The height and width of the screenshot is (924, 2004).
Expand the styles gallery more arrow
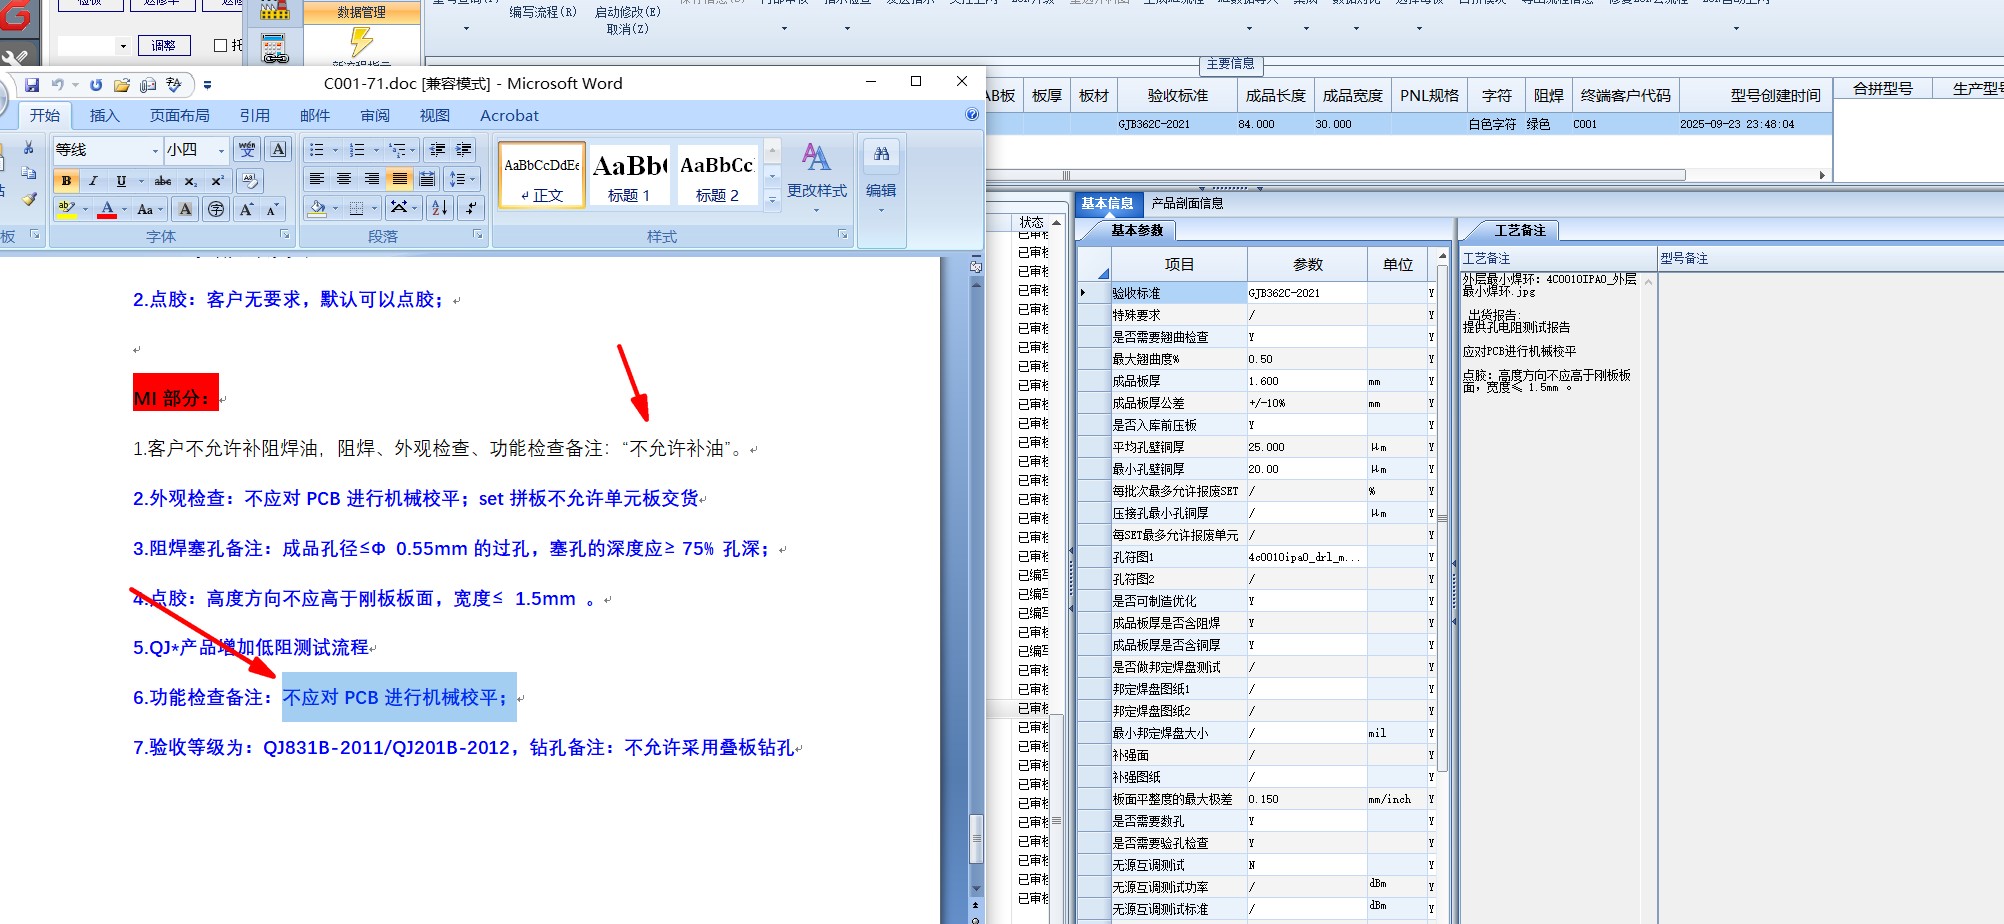point(772,200)
